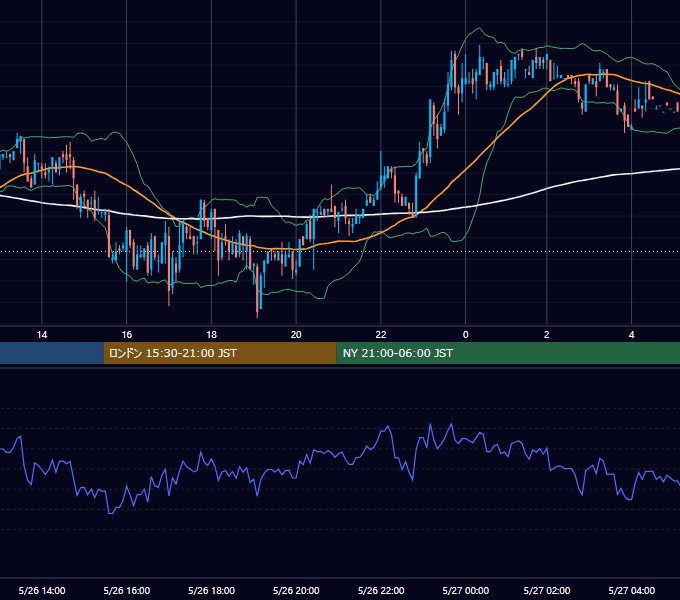Click the '22' hour label on price chart axis
680x600 pixels.
pos(381,335)
